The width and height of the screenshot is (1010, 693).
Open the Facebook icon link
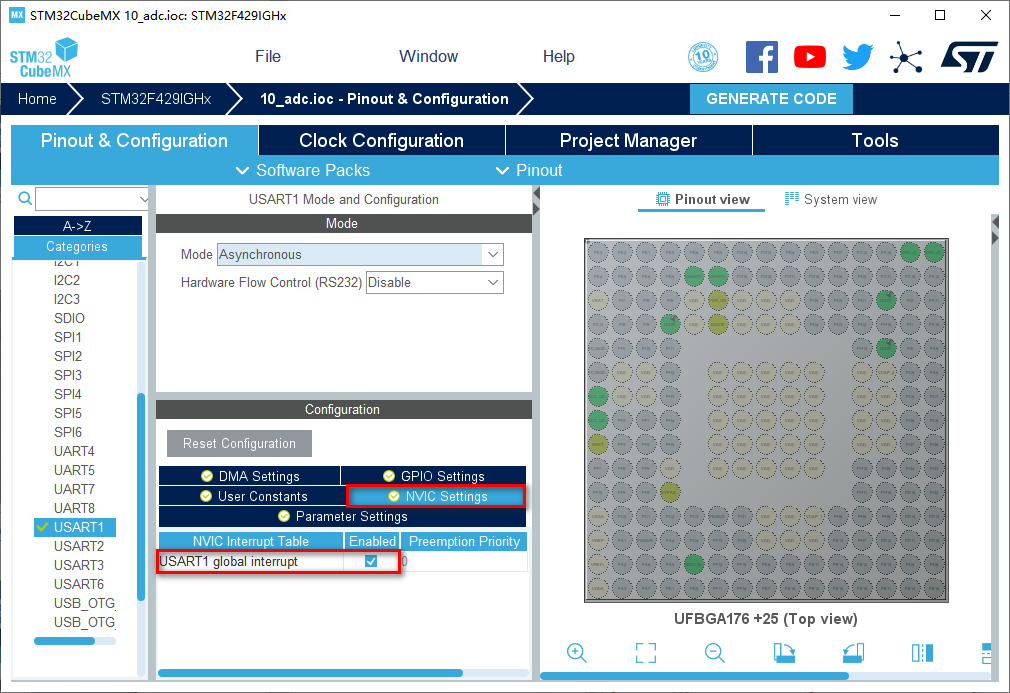coord(762,57)
